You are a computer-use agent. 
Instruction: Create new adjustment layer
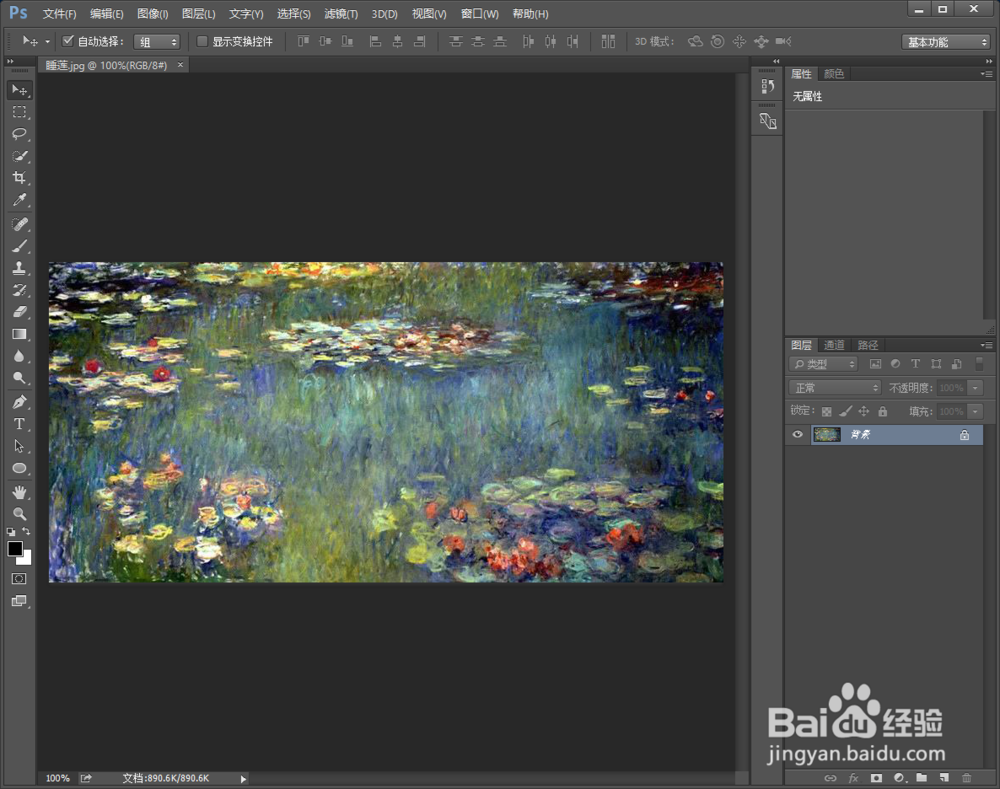[x=899, y=778]
